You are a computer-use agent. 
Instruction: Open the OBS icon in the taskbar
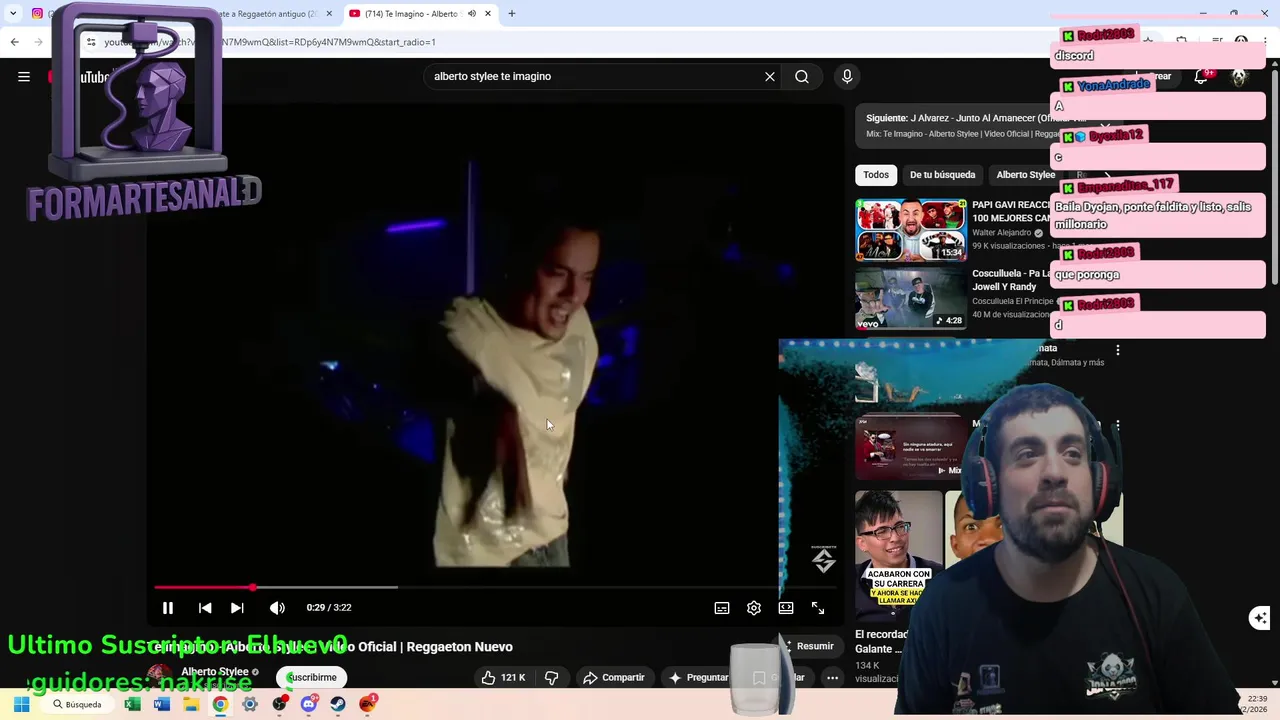click(x=279, y=704)
